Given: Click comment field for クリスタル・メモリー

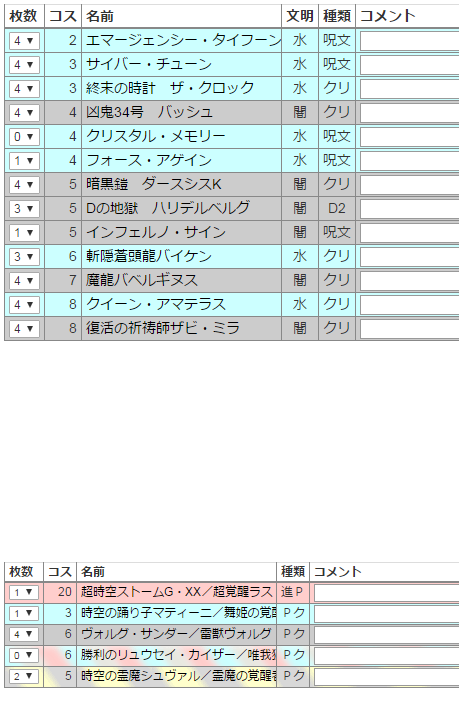Looking at the screenshot, I should (x=410, y=137).
